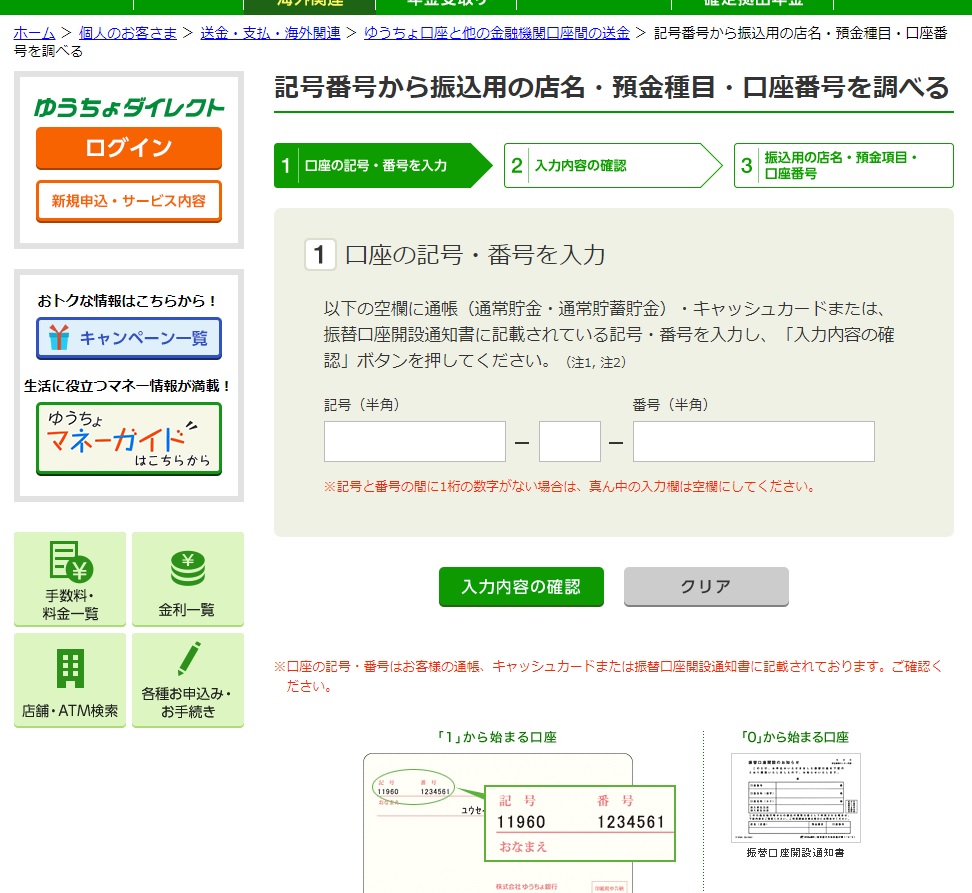Open the 手数料・料金一覧 fees icon

(69, 579)
